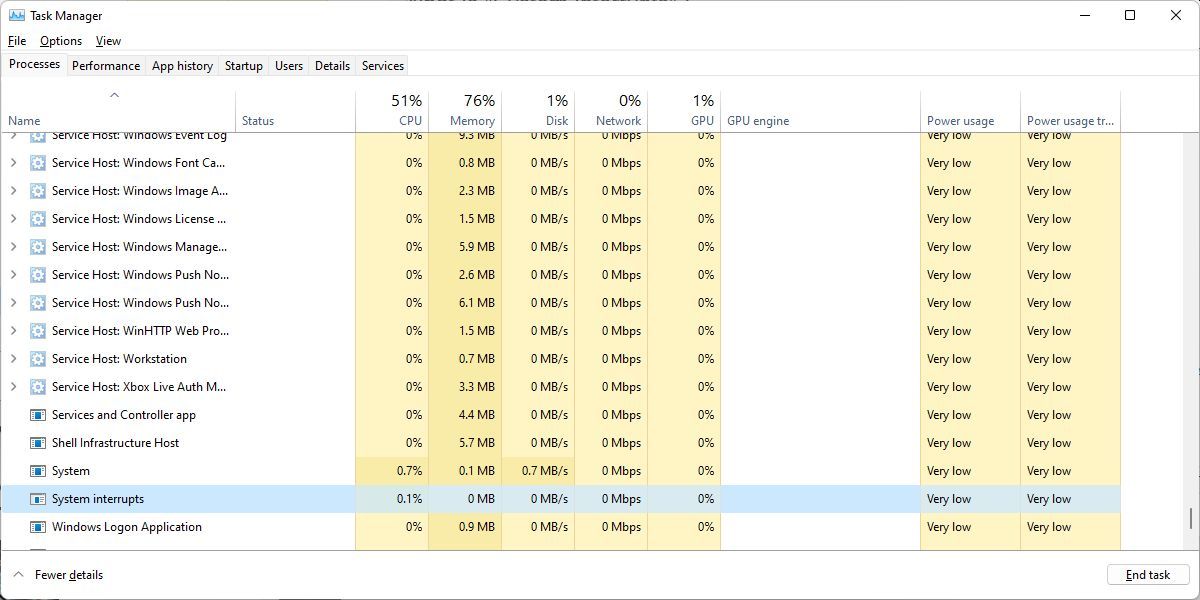Image resolution: width=1200 pixels, height=600 pixels.
Task: Click the Shell Infrastructure Host icon
Action: coord(38,443)
